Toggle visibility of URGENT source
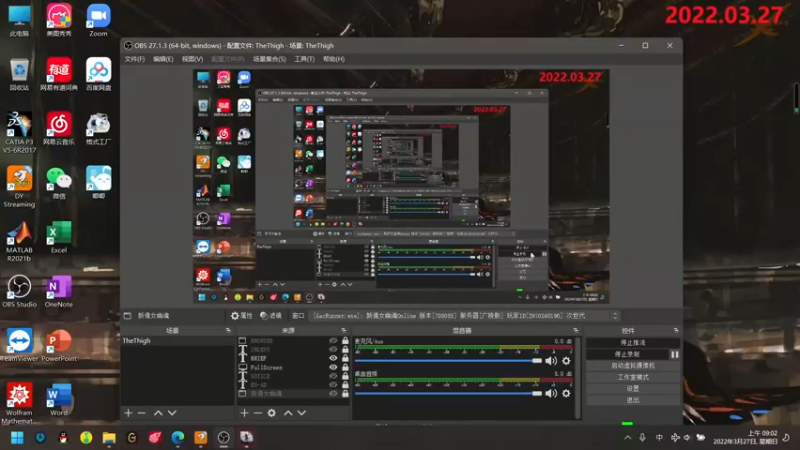Image resolution: width=800 pixels, height=450 pixels. (333, 349)
